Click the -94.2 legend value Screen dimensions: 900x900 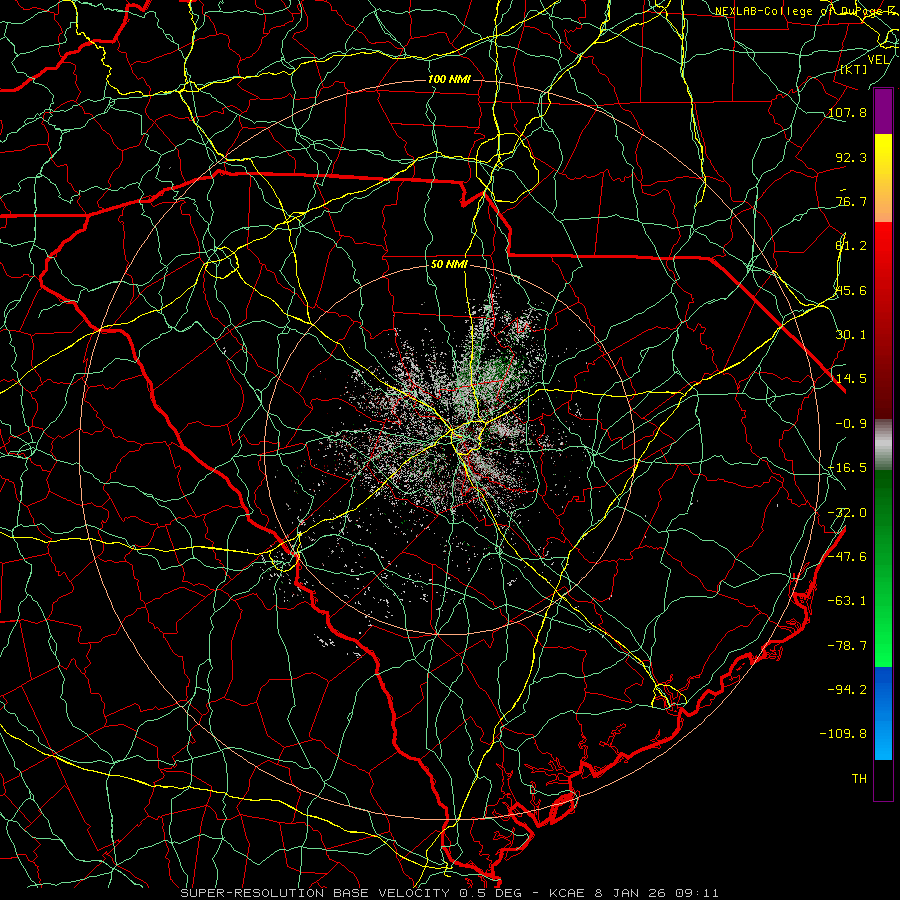click(847, 690)
